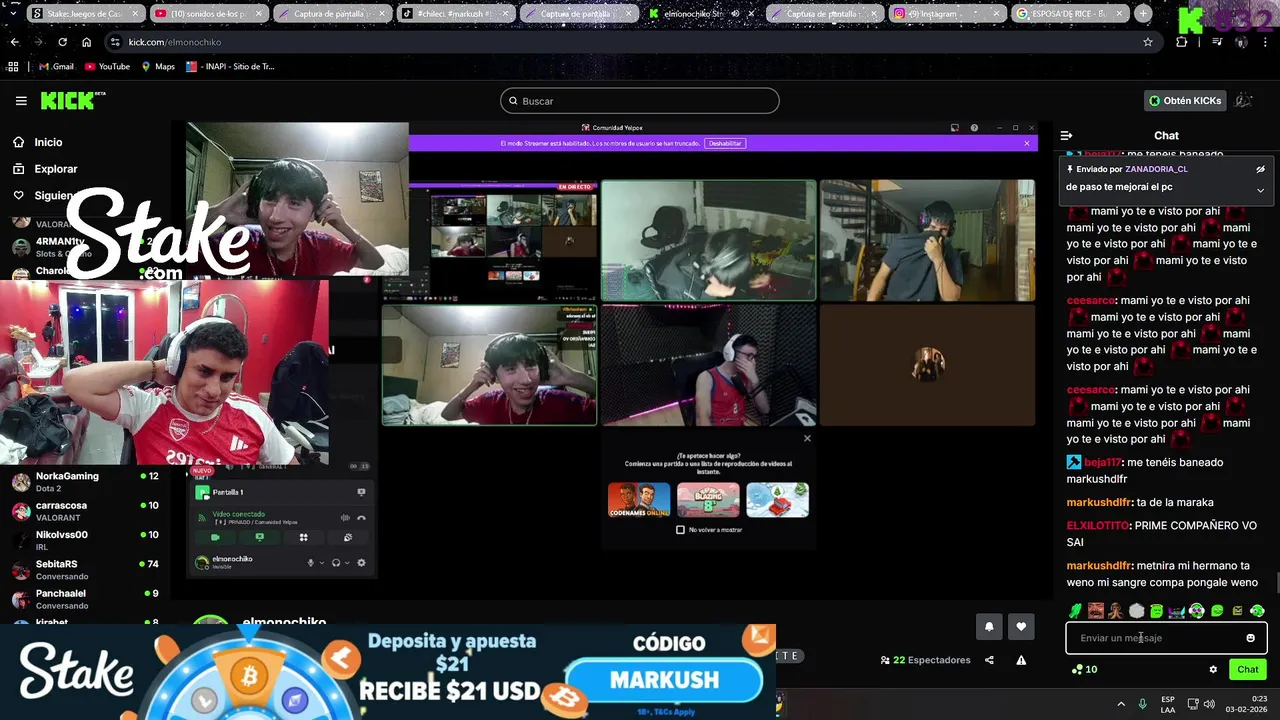The width and height of the screenshot is (1280, 720).
Task: Go to Inicio in the sidebar
Action: [38, 142]
